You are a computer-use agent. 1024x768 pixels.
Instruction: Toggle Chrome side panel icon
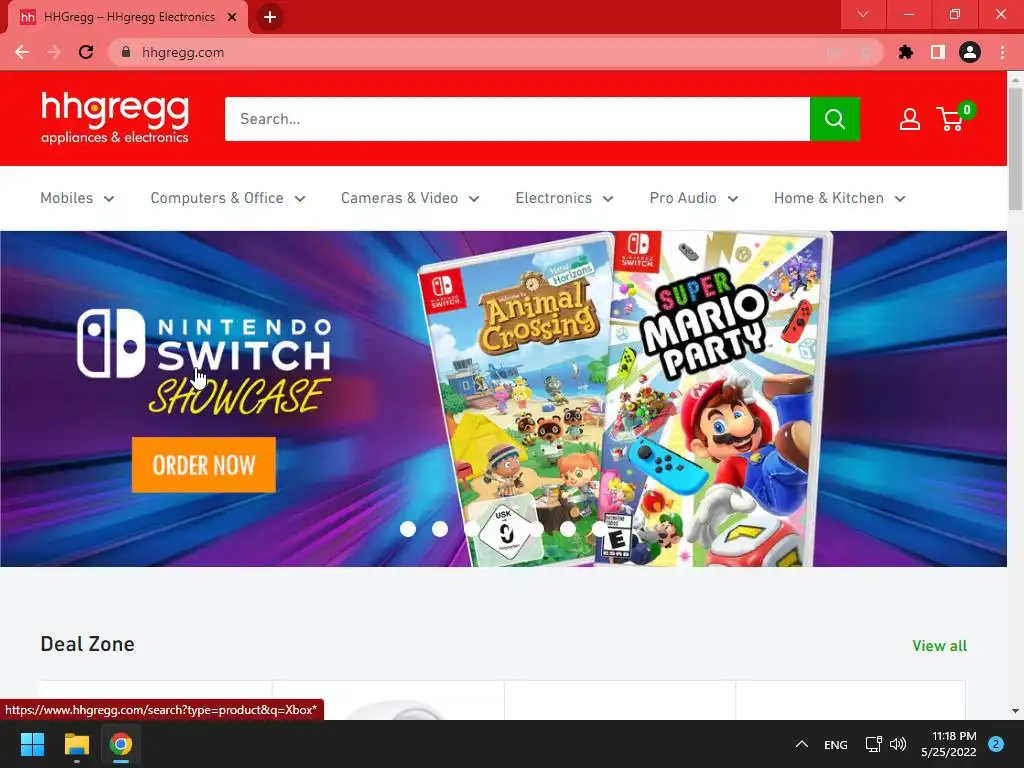pyautogui.click(x=937, y=52)
